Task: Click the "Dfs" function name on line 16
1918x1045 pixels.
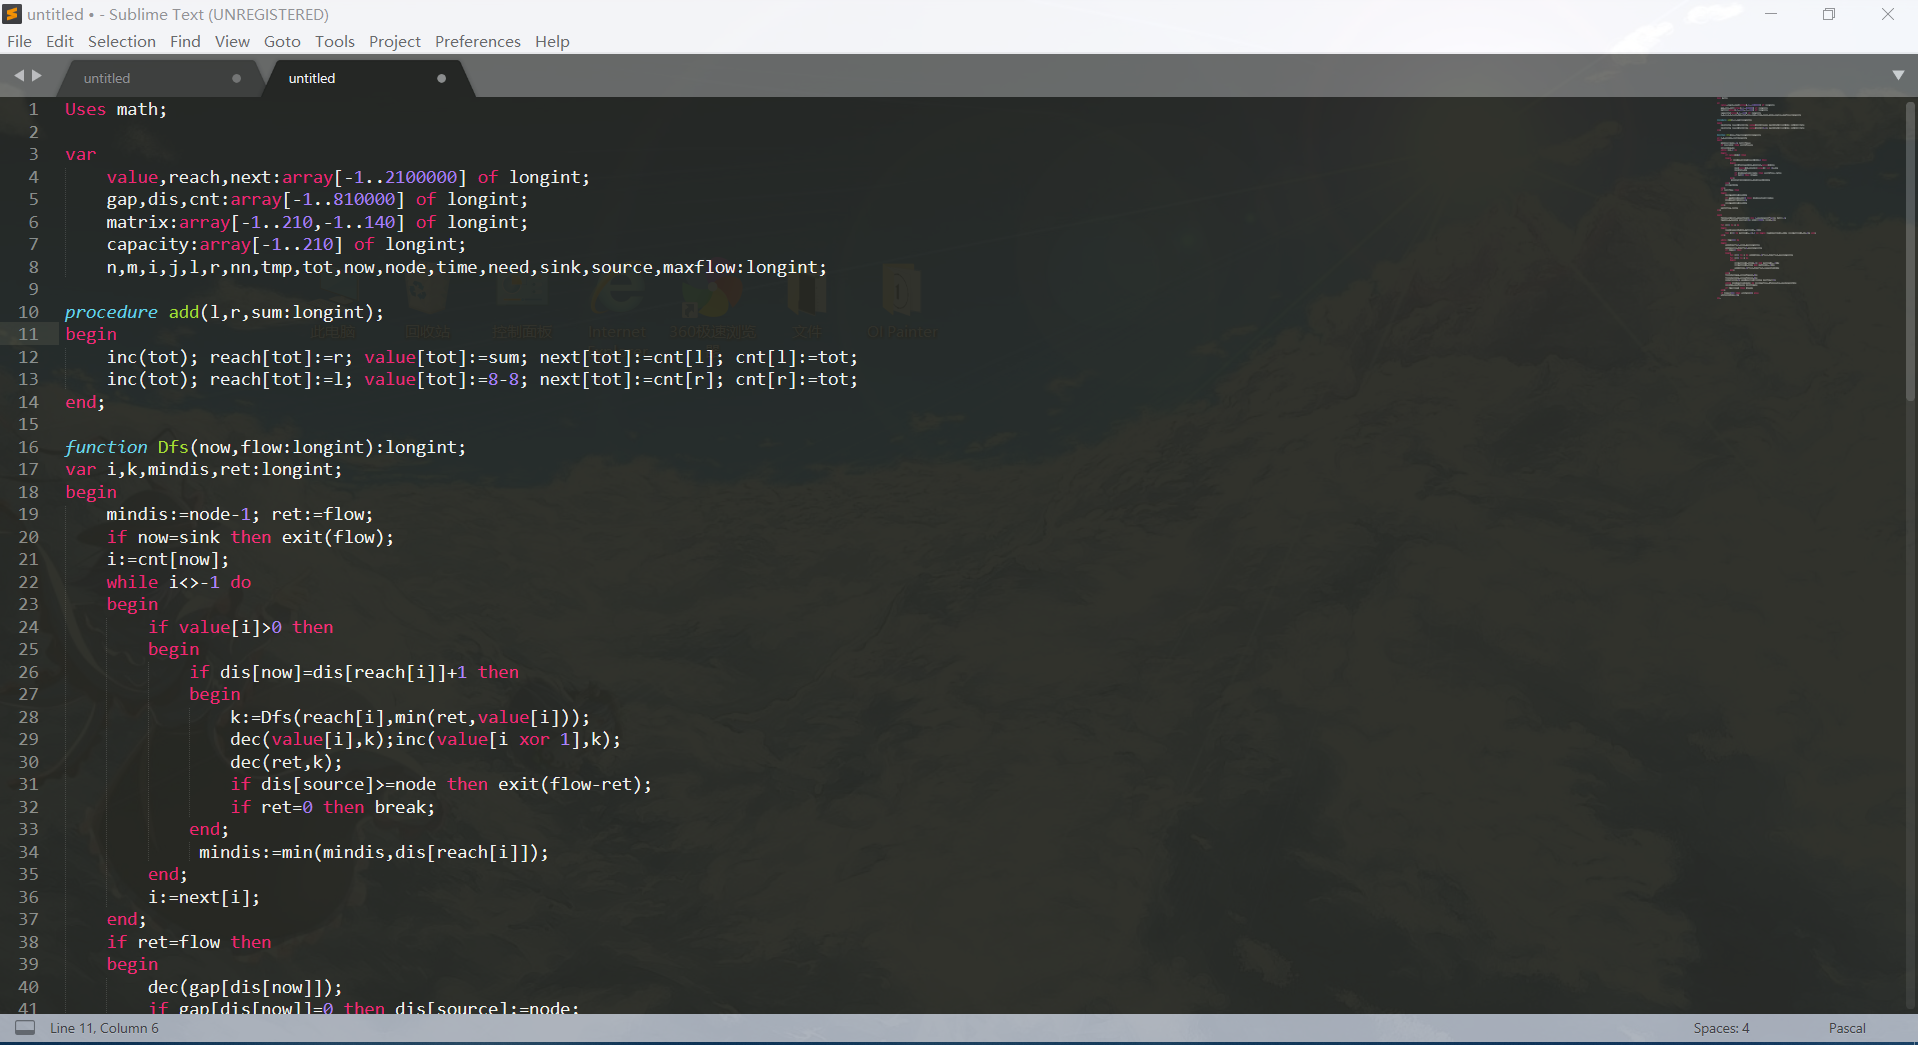Action: point(173,447)
